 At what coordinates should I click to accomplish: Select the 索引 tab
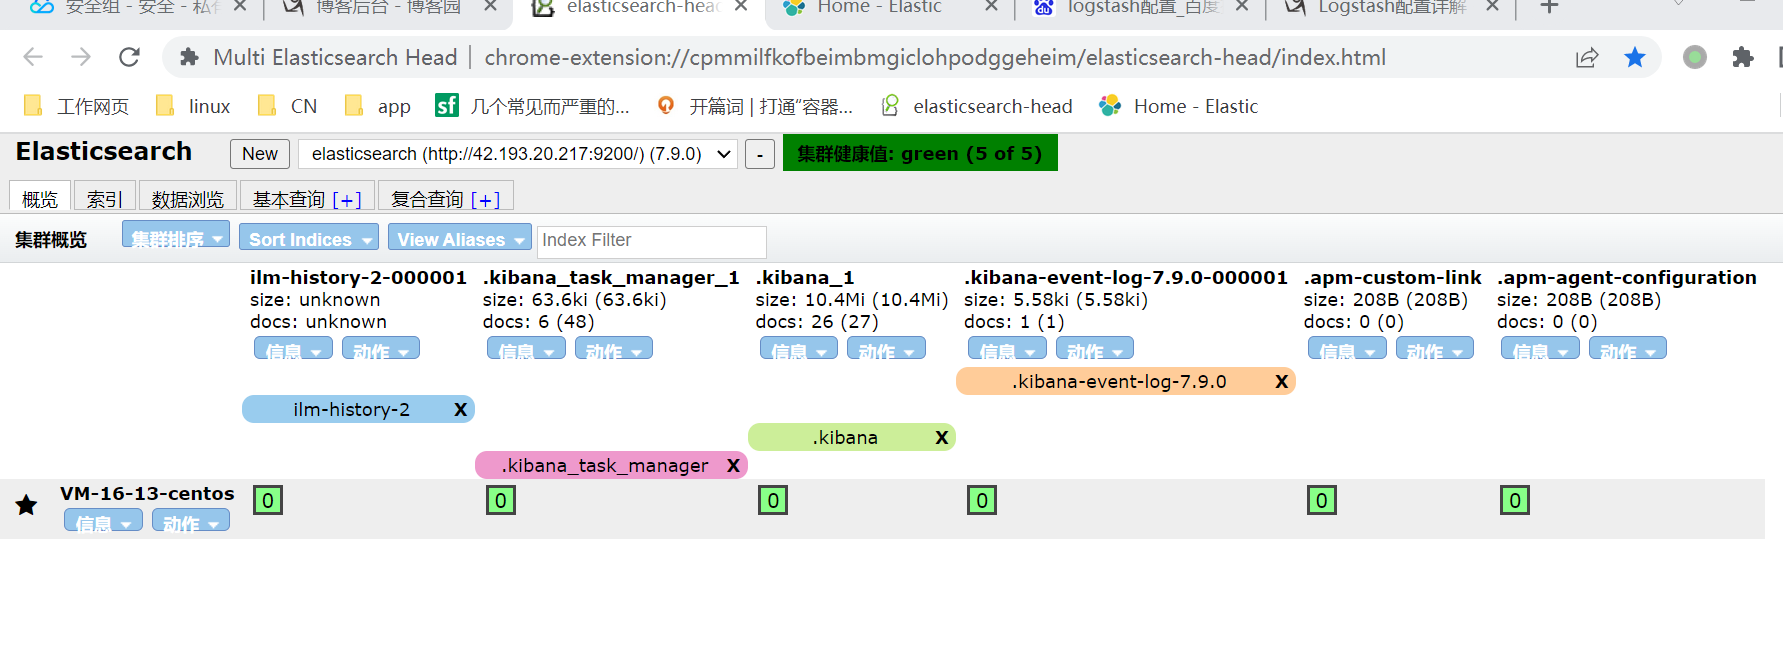click(105, 198)
